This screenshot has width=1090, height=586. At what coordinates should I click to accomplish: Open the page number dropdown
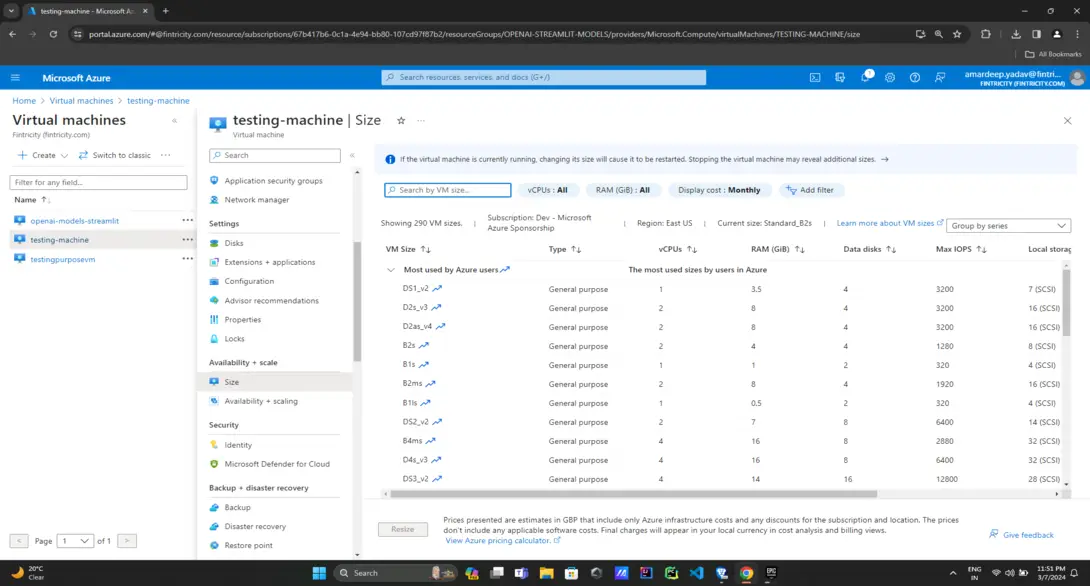75,541
